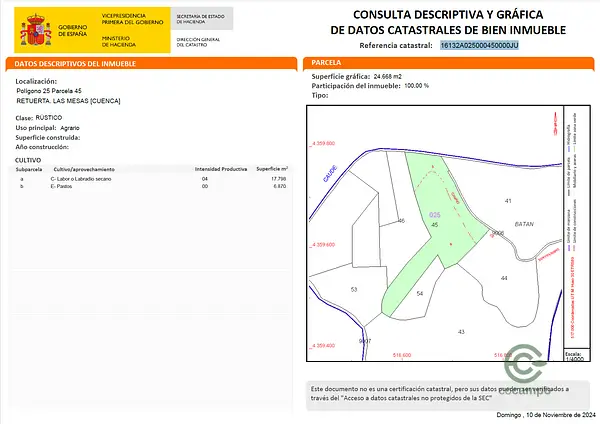600x424 pixels.
Task: Click parcel number 54 on map
Action: pyautogui.click(x=420, y=294)
